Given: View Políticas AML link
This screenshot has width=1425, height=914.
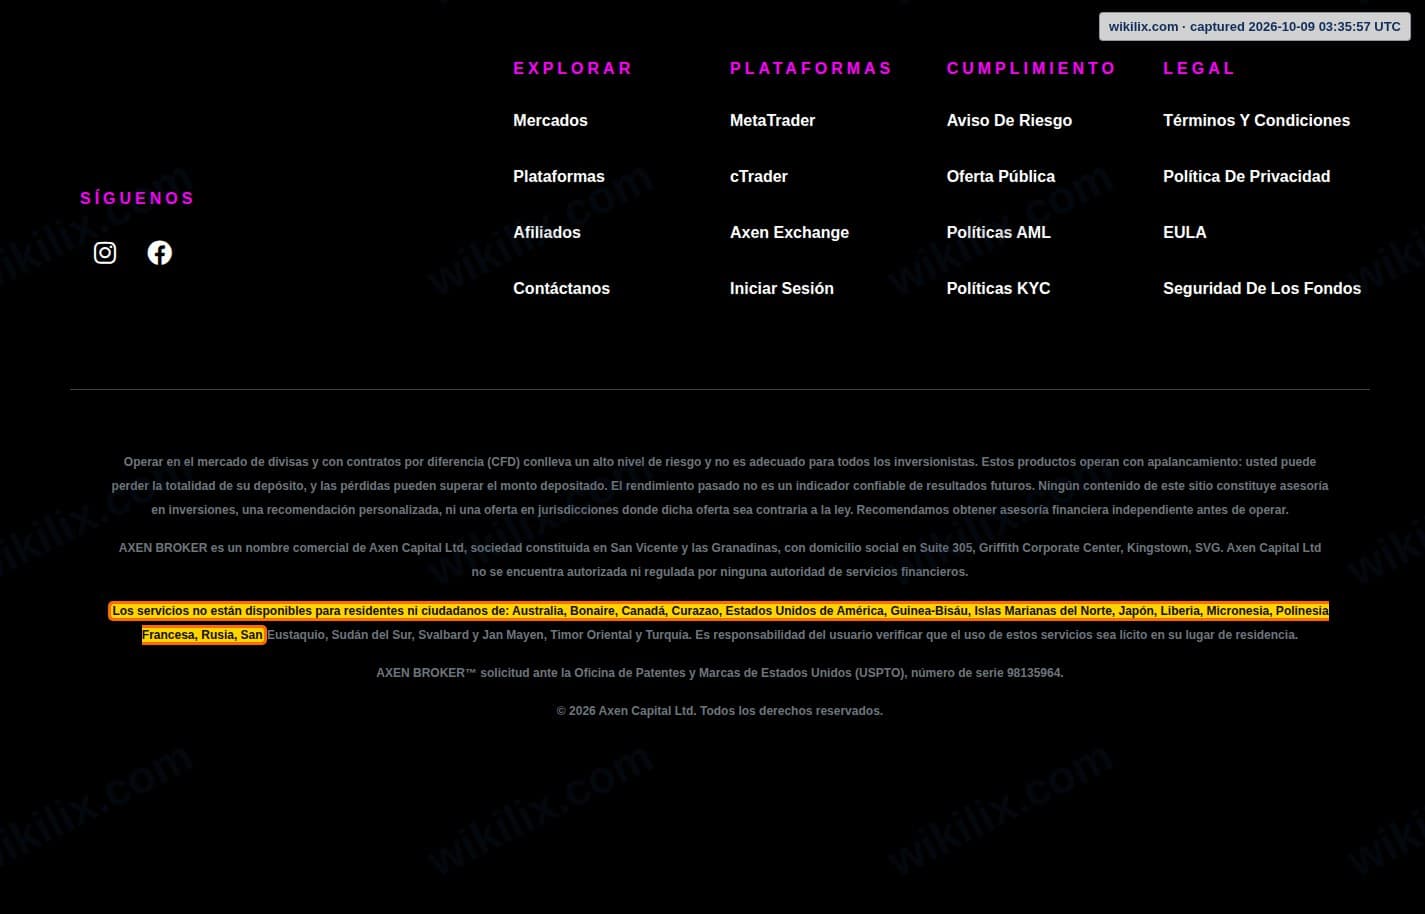Looking at the screenshot, I should click(x=999, y=232).
